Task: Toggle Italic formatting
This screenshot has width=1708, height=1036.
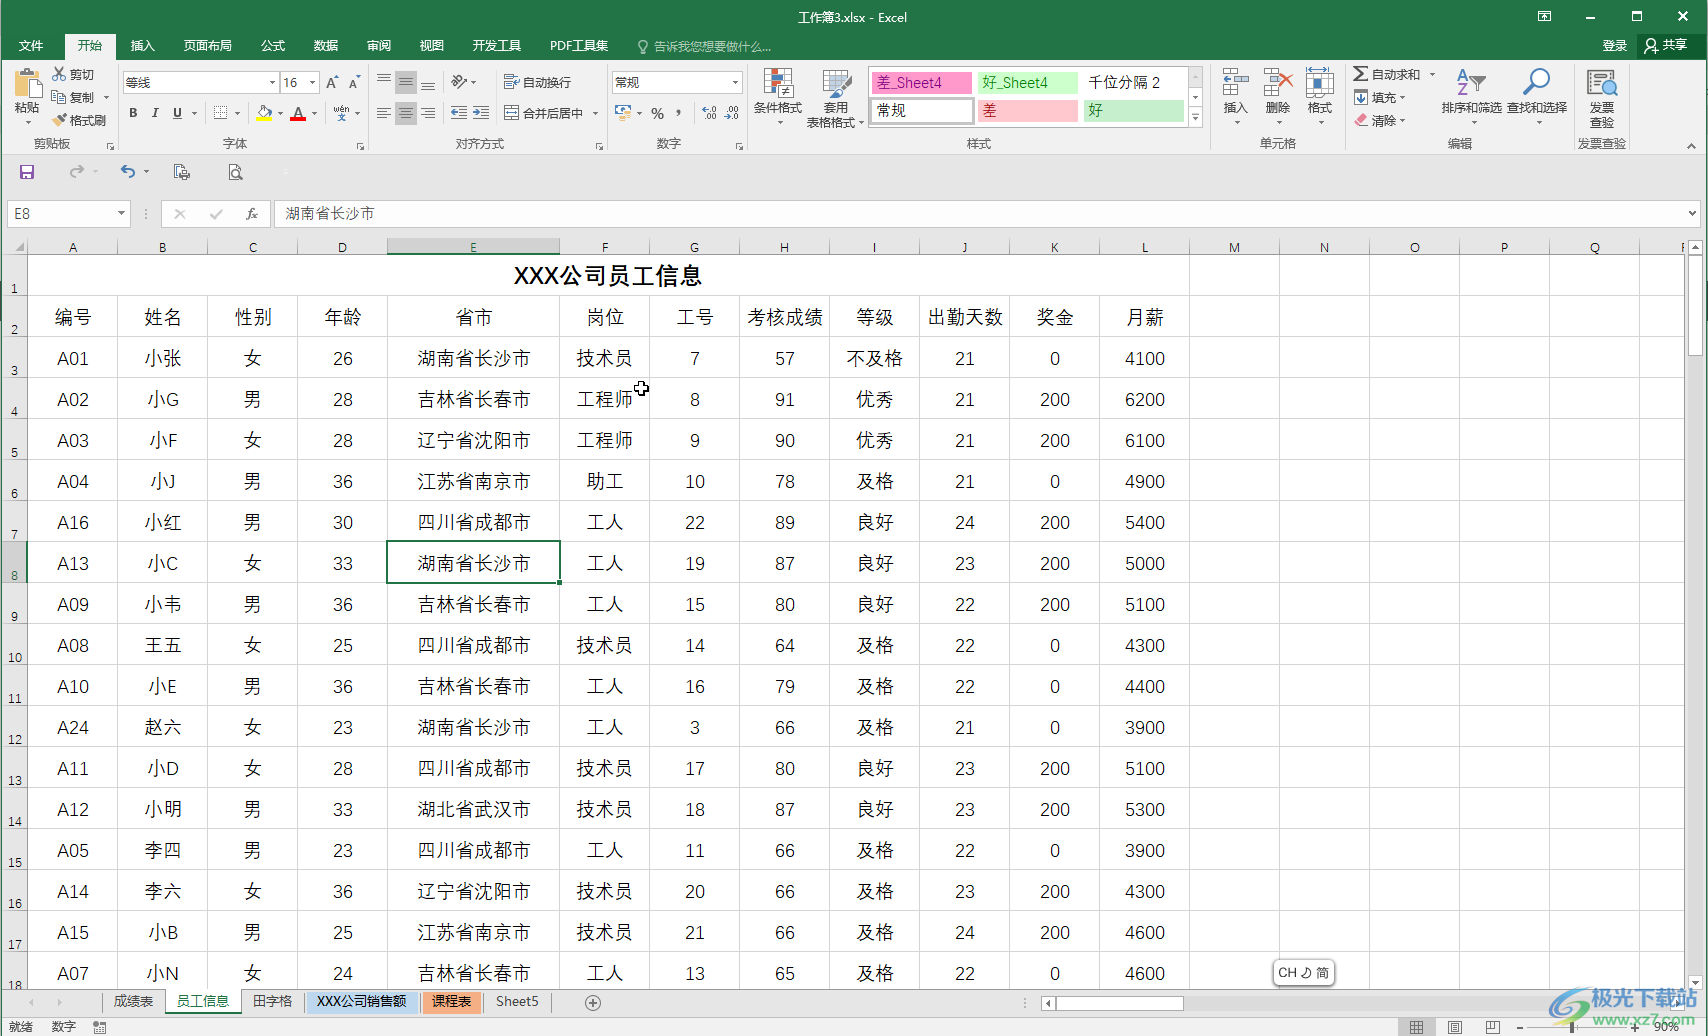Action: click(x=155, y=113)
